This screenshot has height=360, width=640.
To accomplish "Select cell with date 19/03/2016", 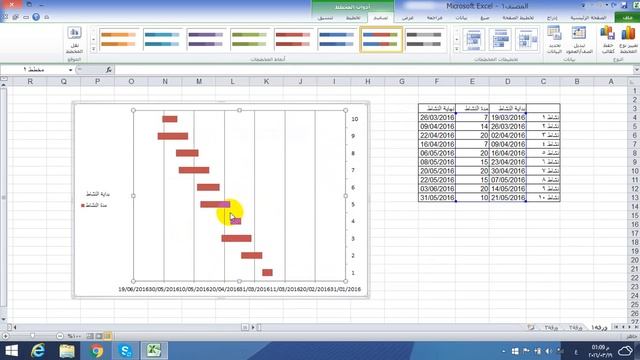I will 508,118.
